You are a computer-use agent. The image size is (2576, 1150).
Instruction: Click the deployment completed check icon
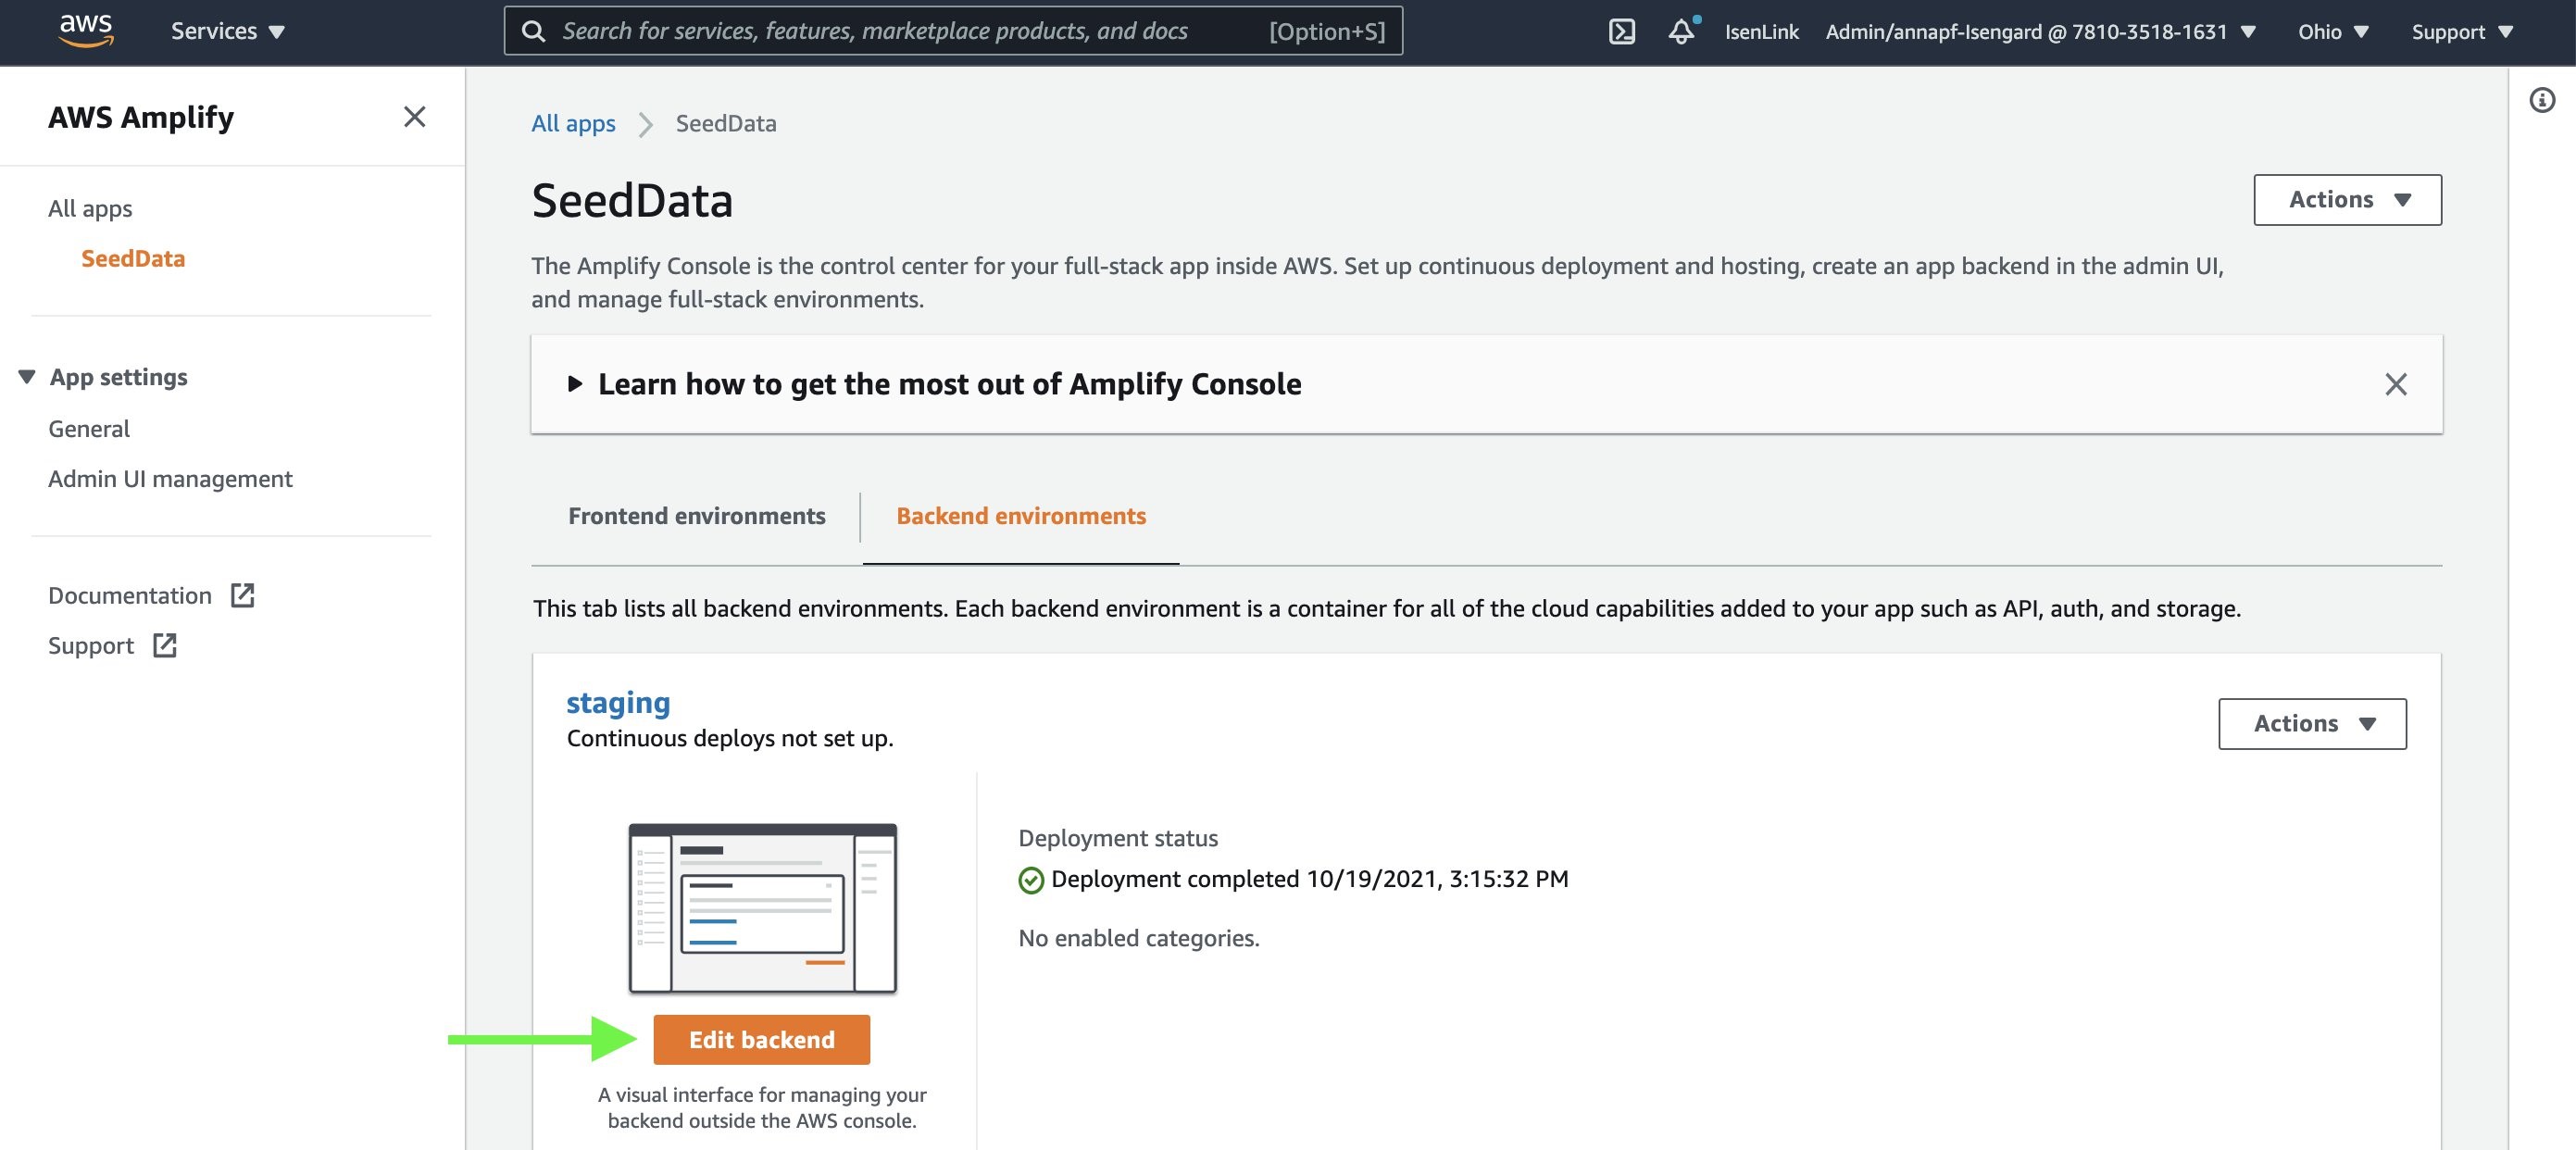click(1031, 880)
